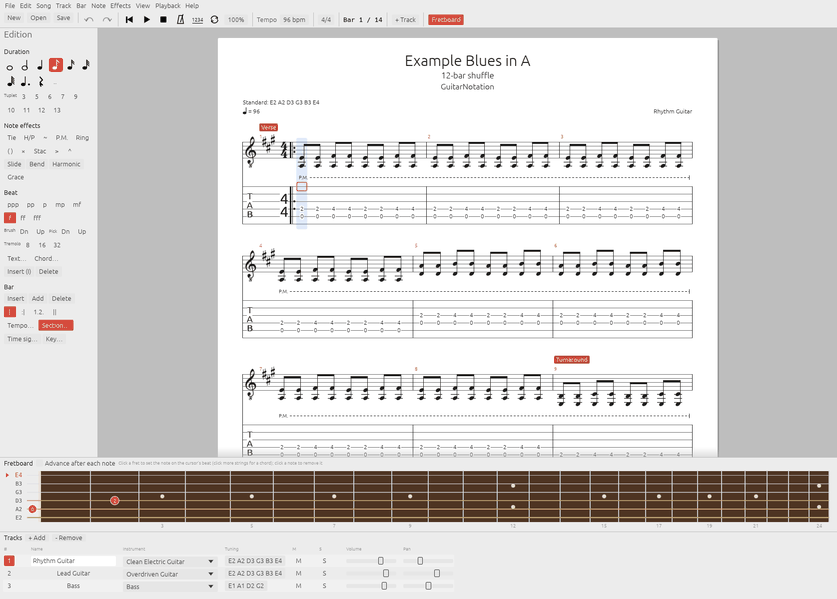Rewind to the beginning
837x599 pixels.
tap(129, 20)
